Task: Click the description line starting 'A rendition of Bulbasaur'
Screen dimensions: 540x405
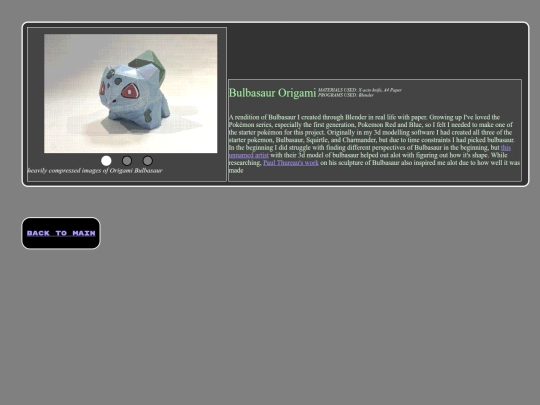Action: (364, 117)
